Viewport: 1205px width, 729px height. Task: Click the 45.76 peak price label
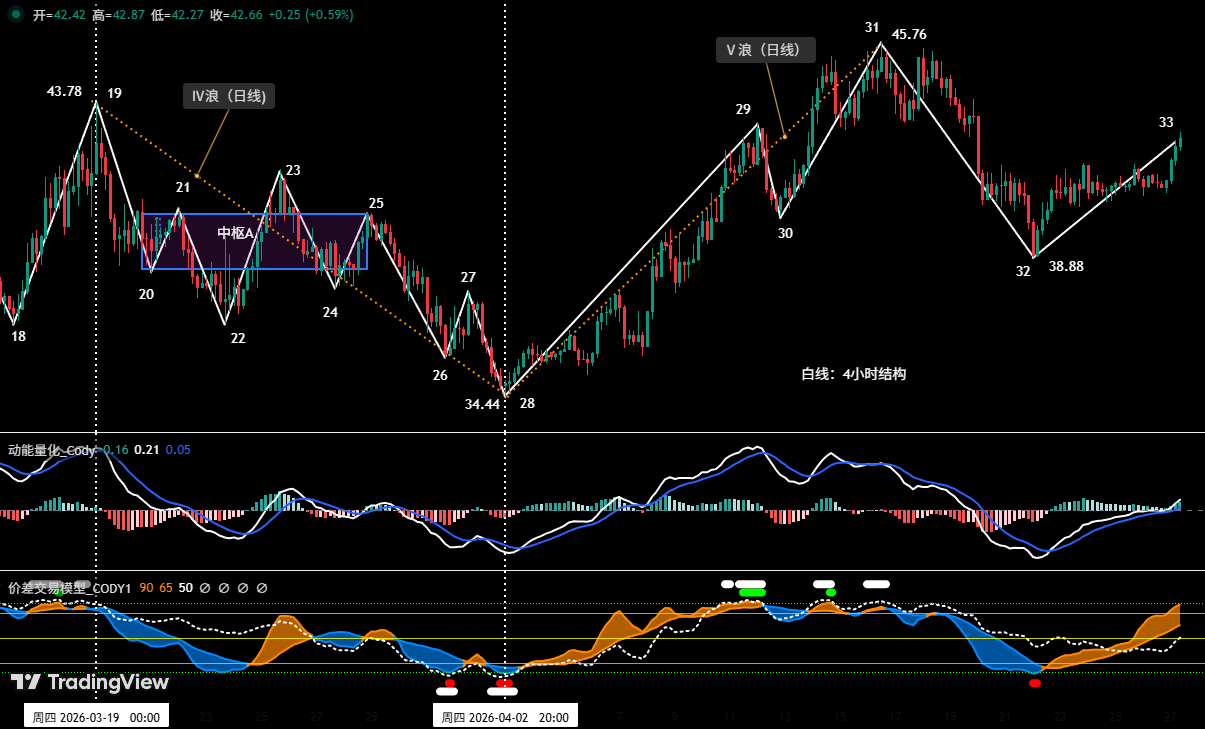[909, 34]
